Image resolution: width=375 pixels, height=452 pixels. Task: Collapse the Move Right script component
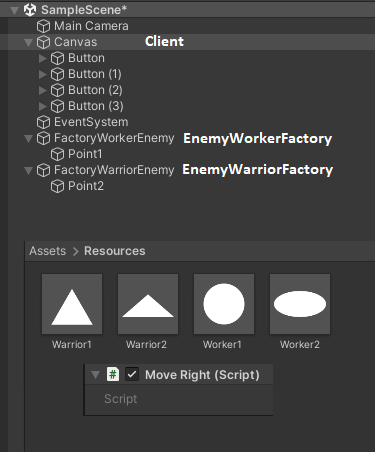(x=95, y=375)
